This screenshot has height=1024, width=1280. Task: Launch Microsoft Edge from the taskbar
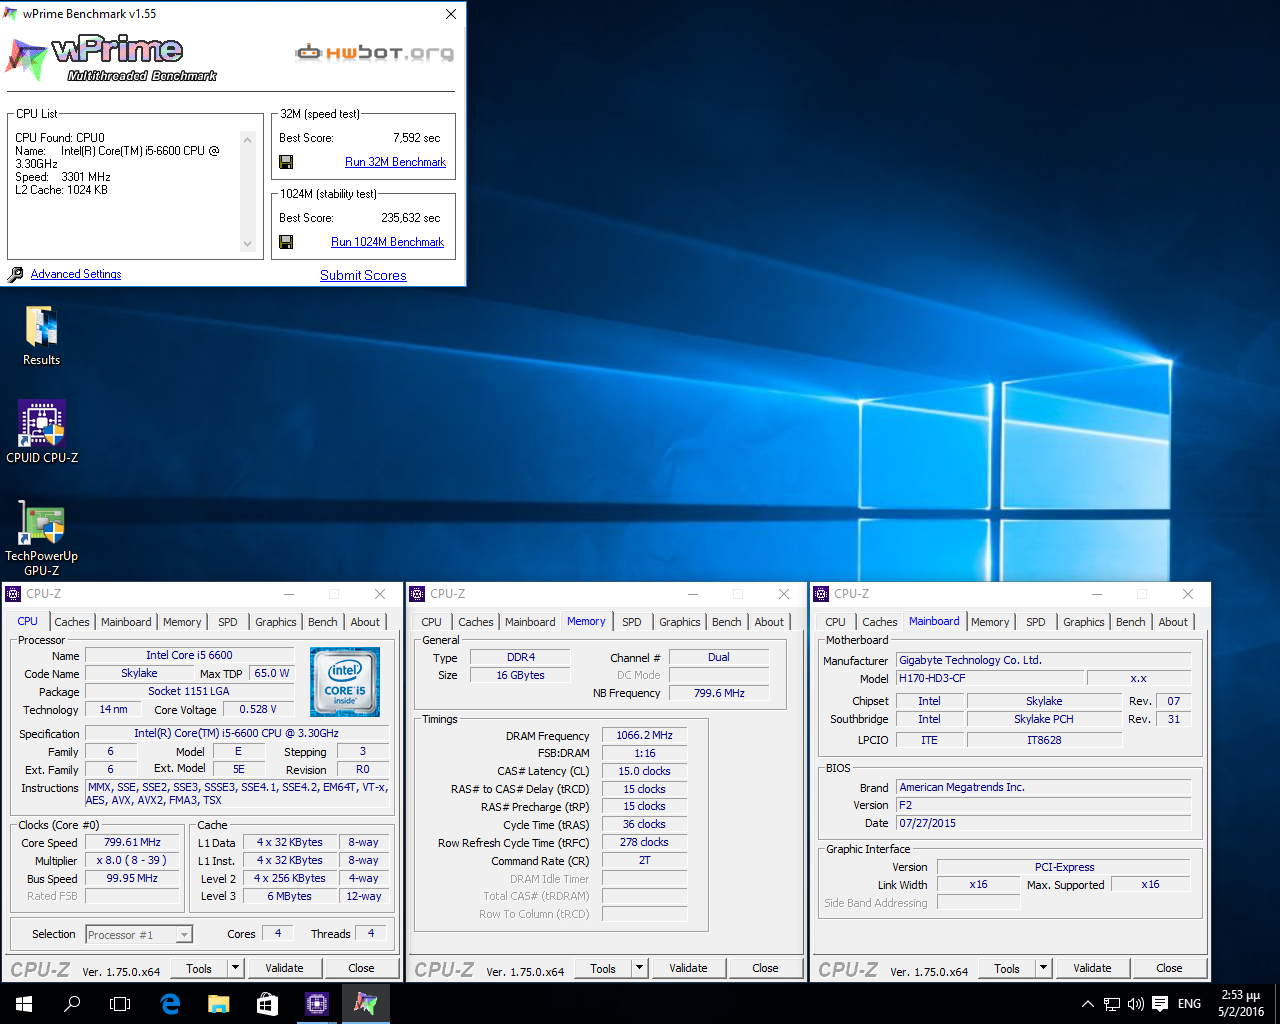click(x=170, y=1003)
